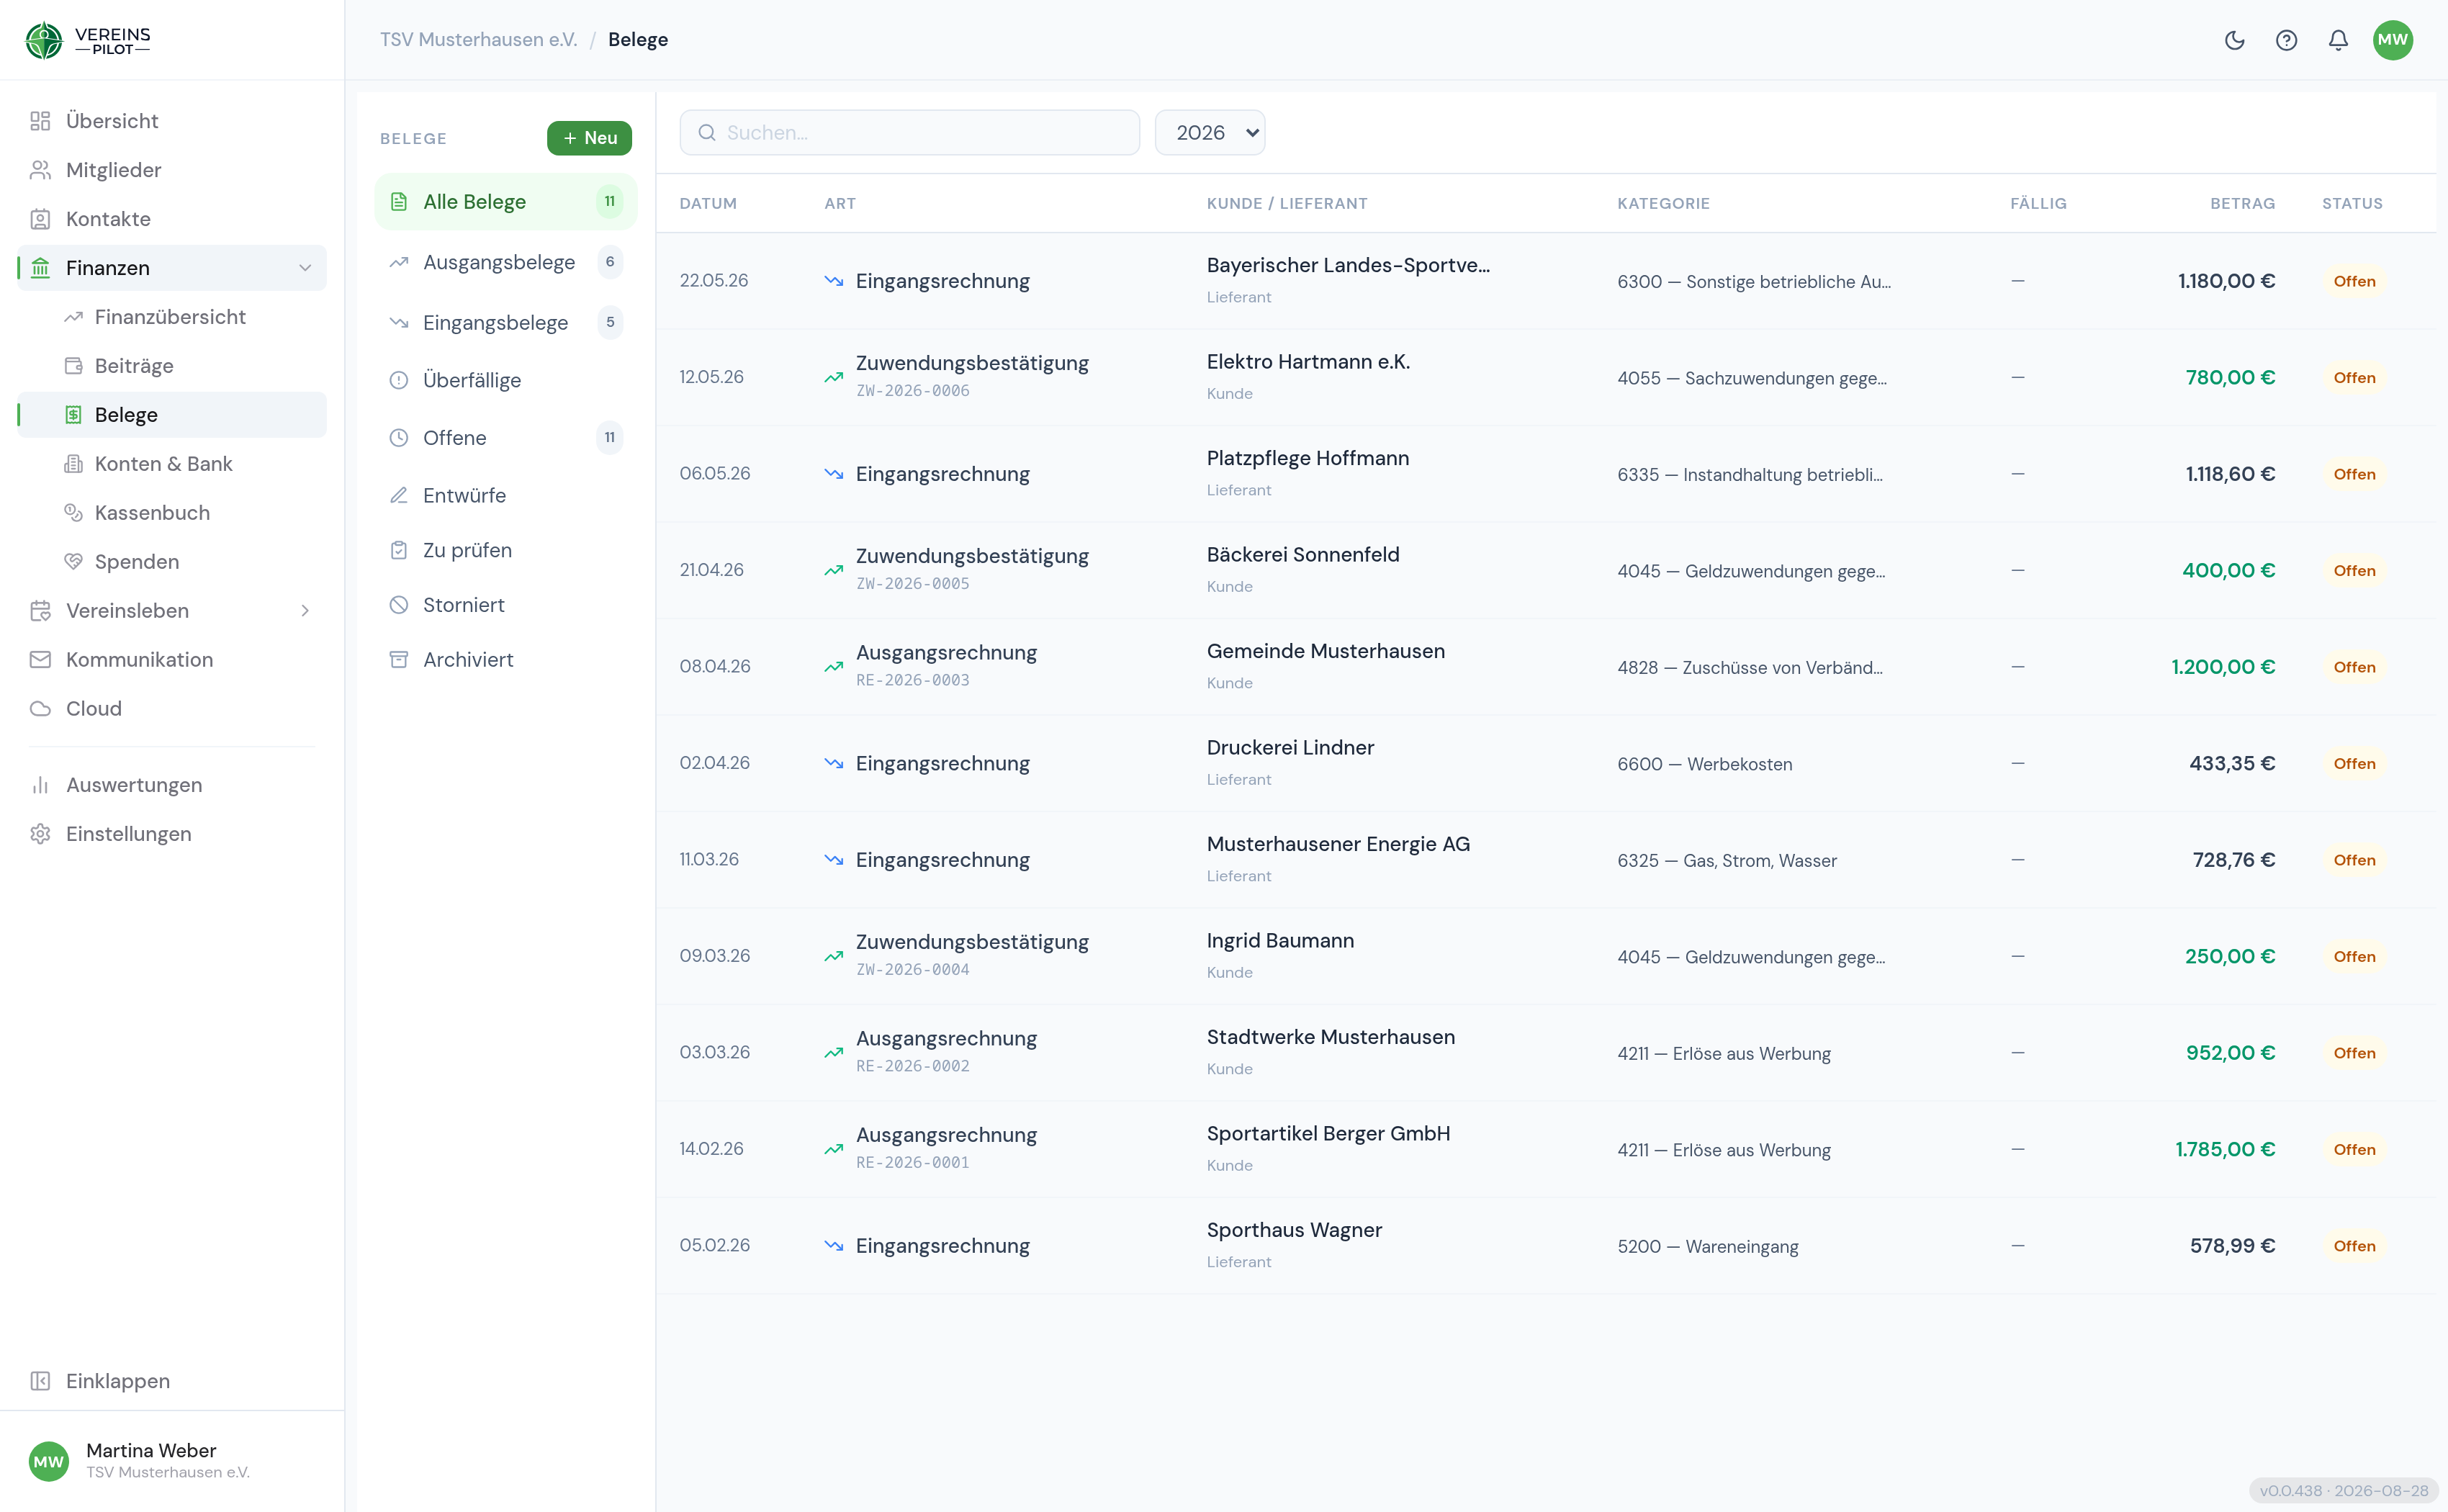Open Zuwendungsbestätigung ZW-2026-0006
Screen dimensions: 2448x1512
pyautogui.click(x=1546, y=378)
